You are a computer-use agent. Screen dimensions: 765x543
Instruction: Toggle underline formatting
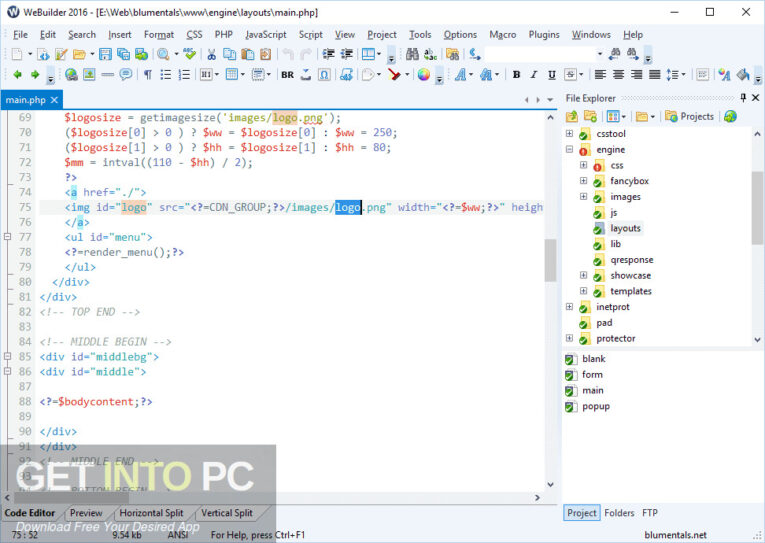click(x=552, y=75)
